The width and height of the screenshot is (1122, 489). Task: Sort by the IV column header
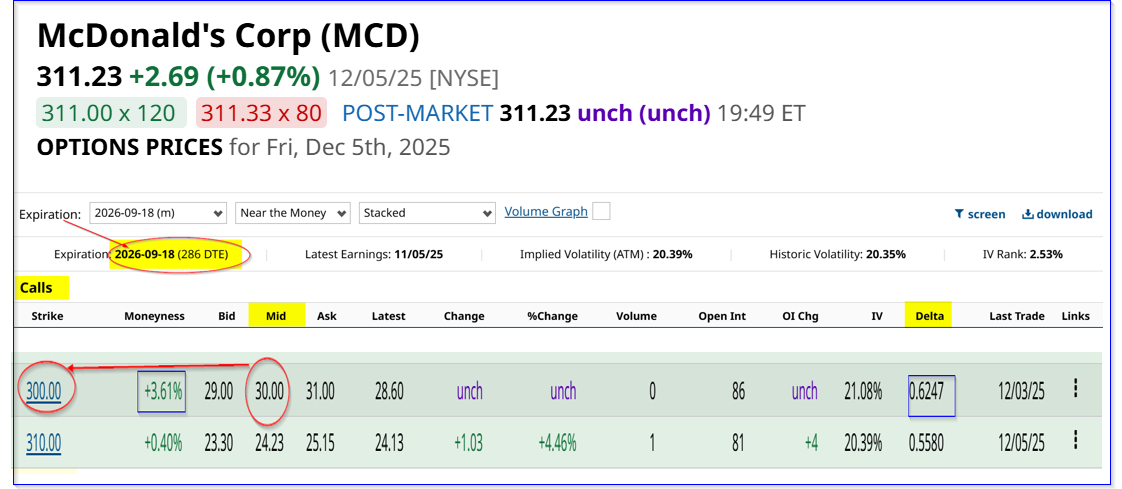877,316
